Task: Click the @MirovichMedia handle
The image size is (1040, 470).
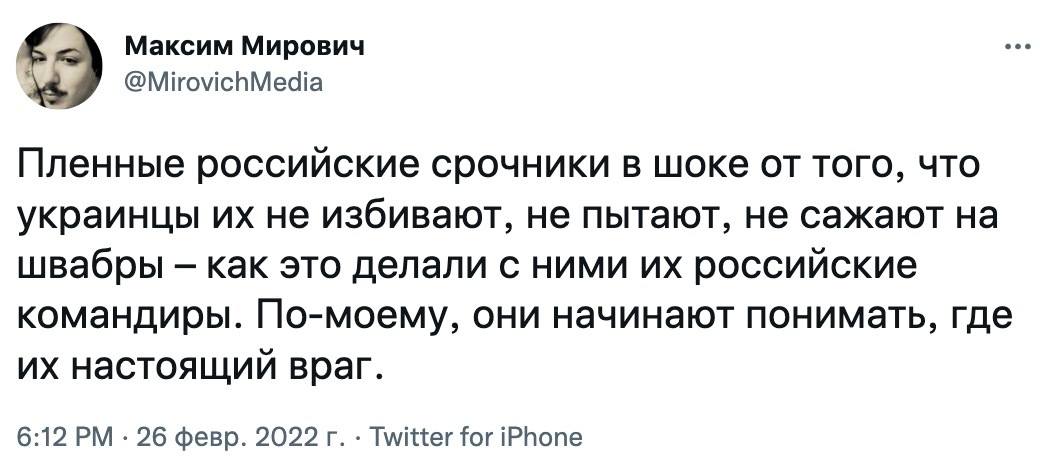Action: click(x=223, y=83)
